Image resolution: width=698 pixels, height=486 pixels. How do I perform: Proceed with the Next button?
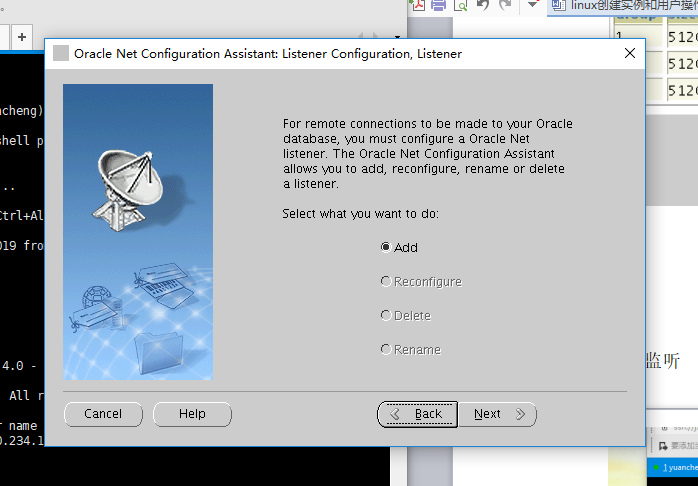pyautogui.click(x=498, y=414)
